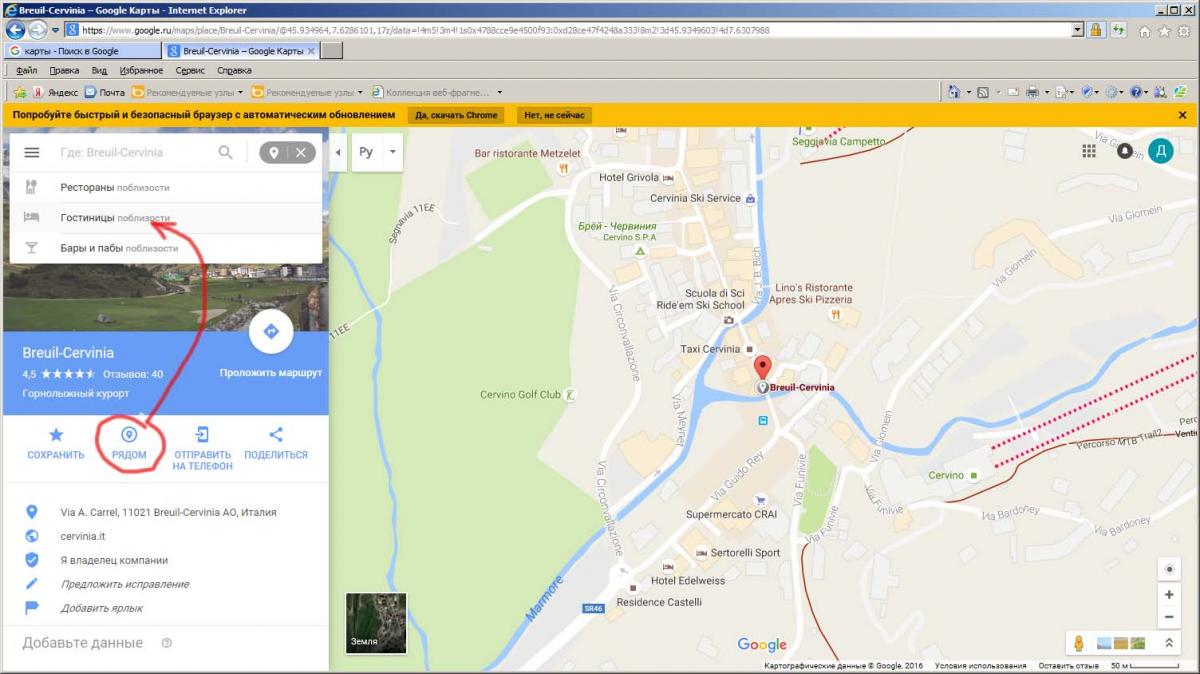Click the print icon in command bar
1200x674 pixels.
pyautogui.click(x=1032, y=92)
